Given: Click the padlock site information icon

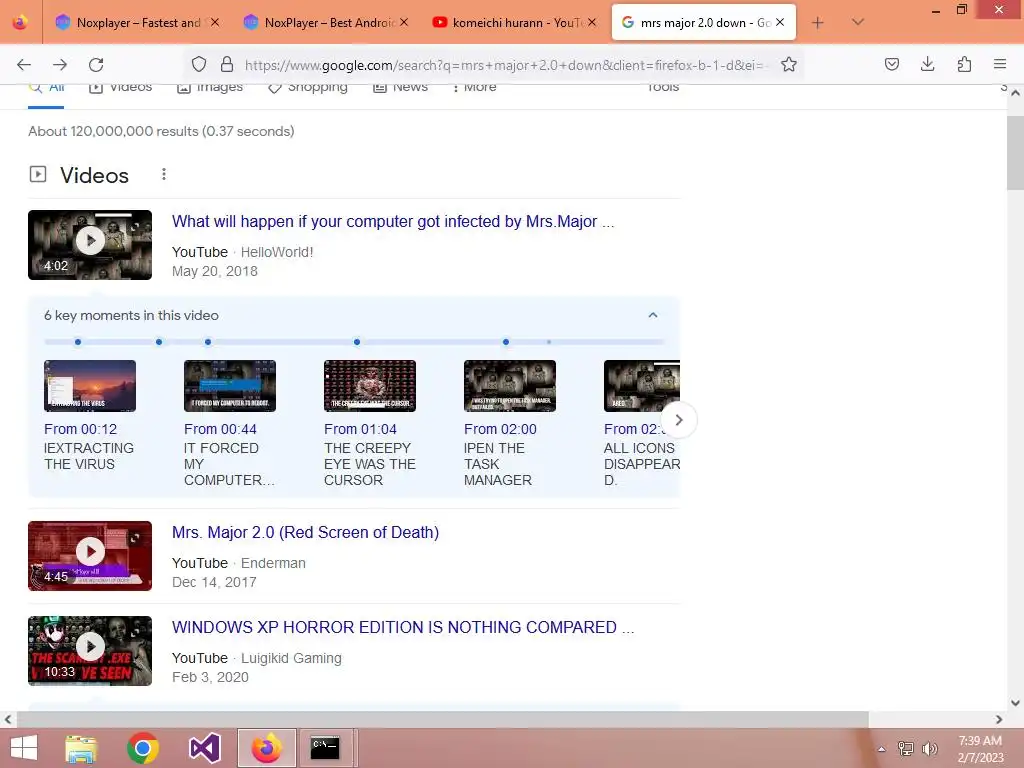Looking at the screenshot, I should tap(227, 64).
